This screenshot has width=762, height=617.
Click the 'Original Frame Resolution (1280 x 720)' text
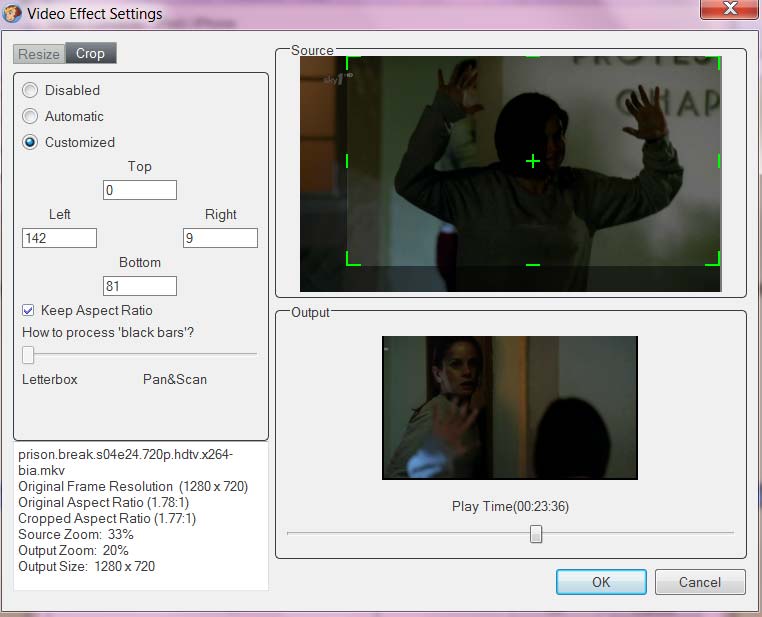point(133,486)
